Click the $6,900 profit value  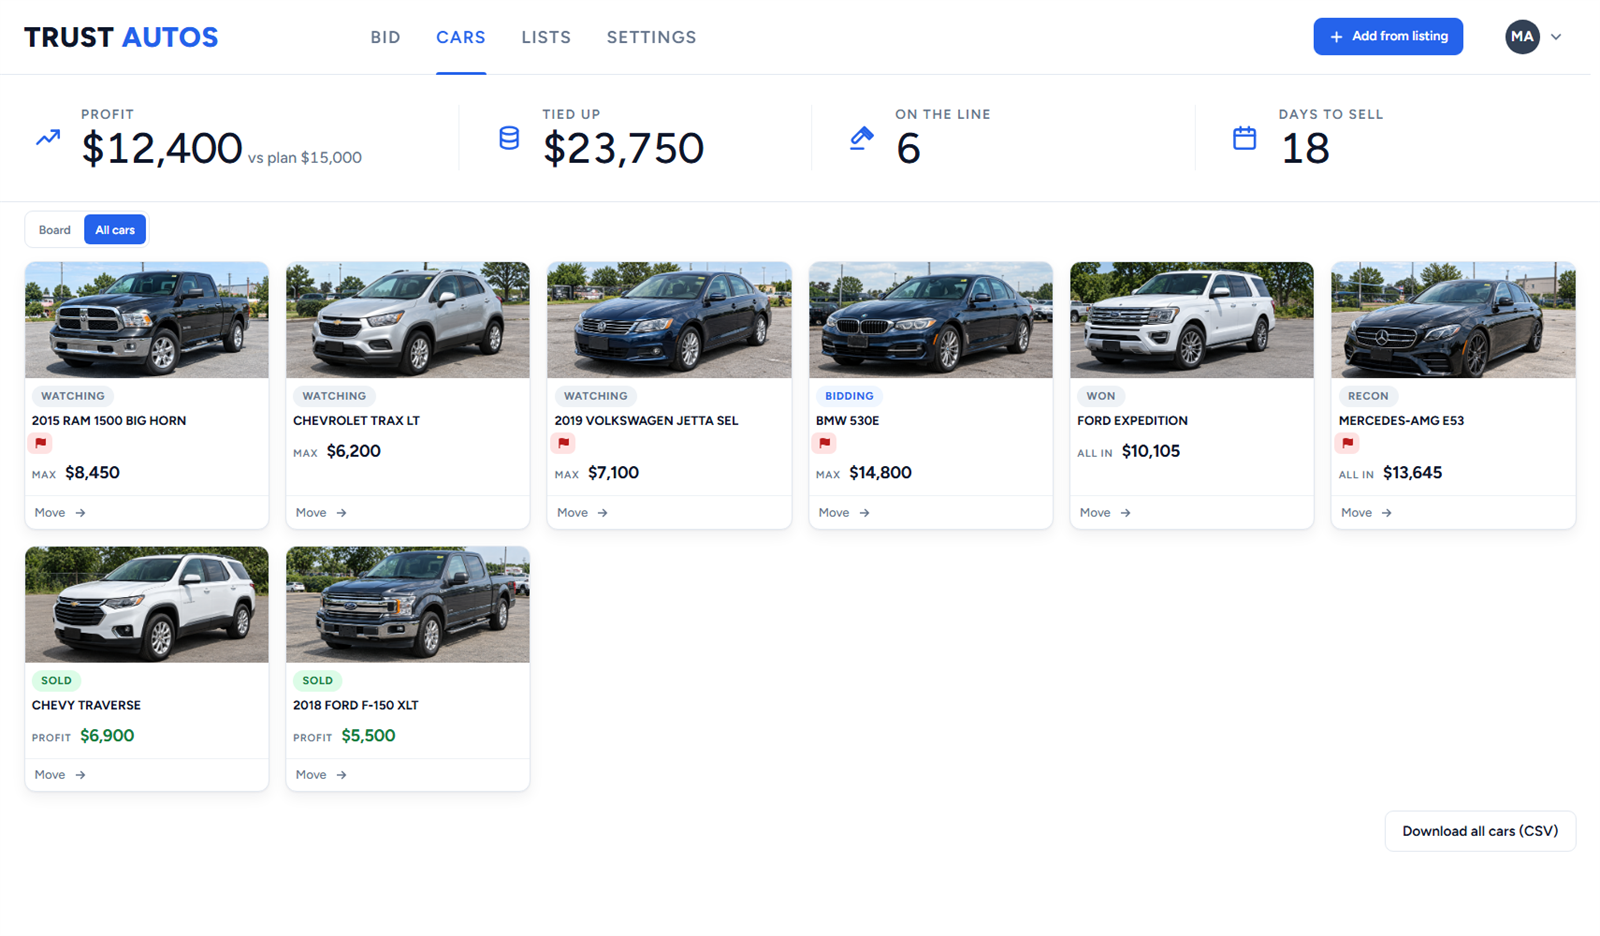pyautogui.click(x=107, y=736)
